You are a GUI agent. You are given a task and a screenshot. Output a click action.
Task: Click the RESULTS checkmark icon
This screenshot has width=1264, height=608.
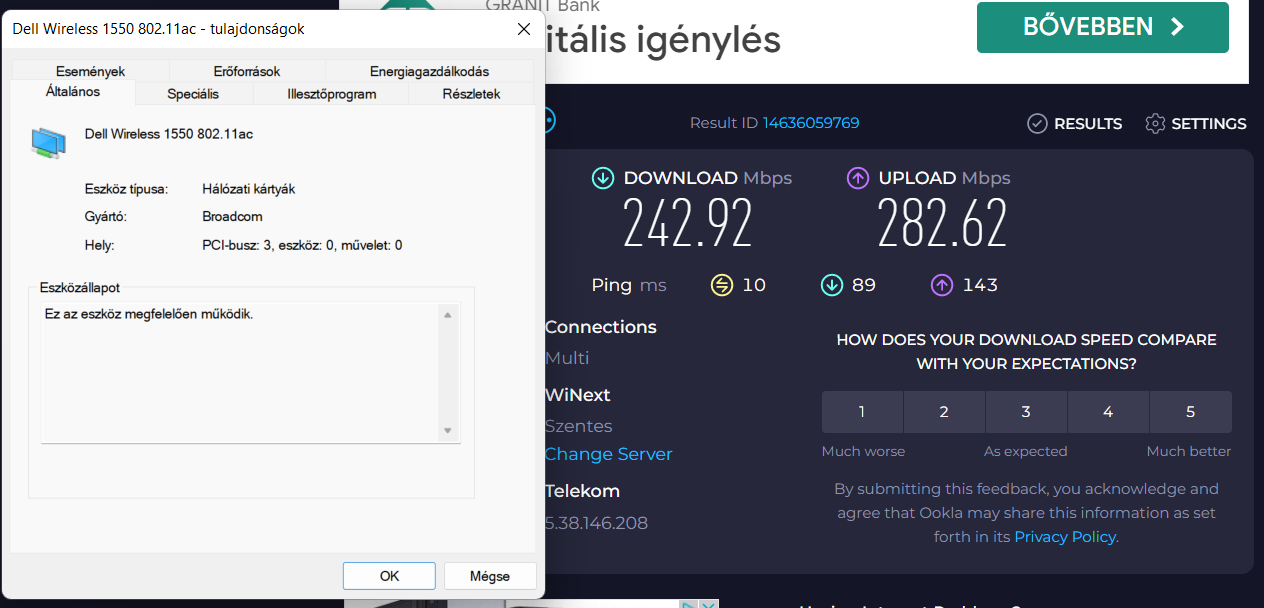click(x=1037, y=124)
